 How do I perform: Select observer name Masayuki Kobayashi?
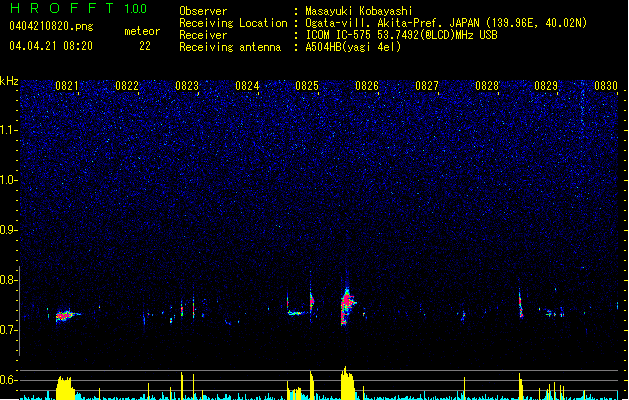coord(359,11)
